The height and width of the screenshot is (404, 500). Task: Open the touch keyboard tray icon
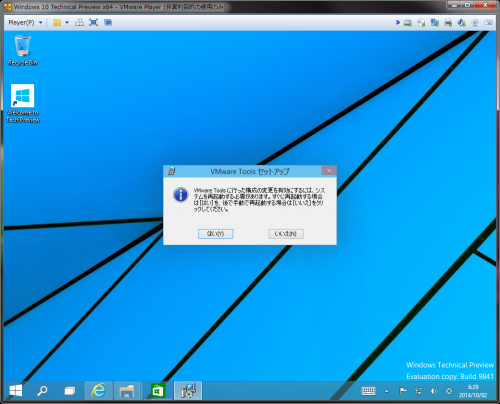(368, 391)
